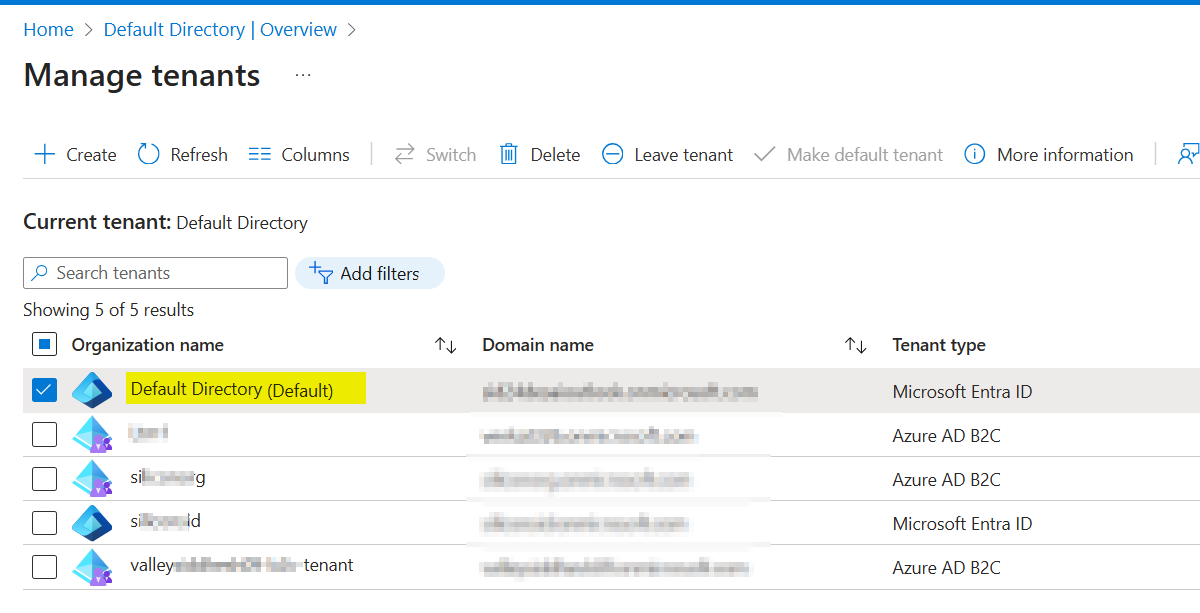Click the Leave tenant toolbar label

[x=684, y=155]
